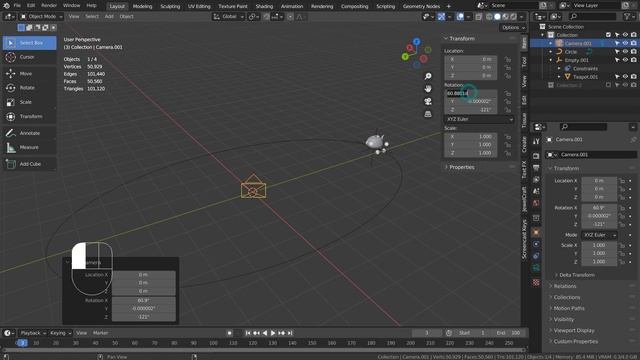640x360 pixels.
Task: Toggle visibility eye for Camera.001
Action: (x=625, y=43)
